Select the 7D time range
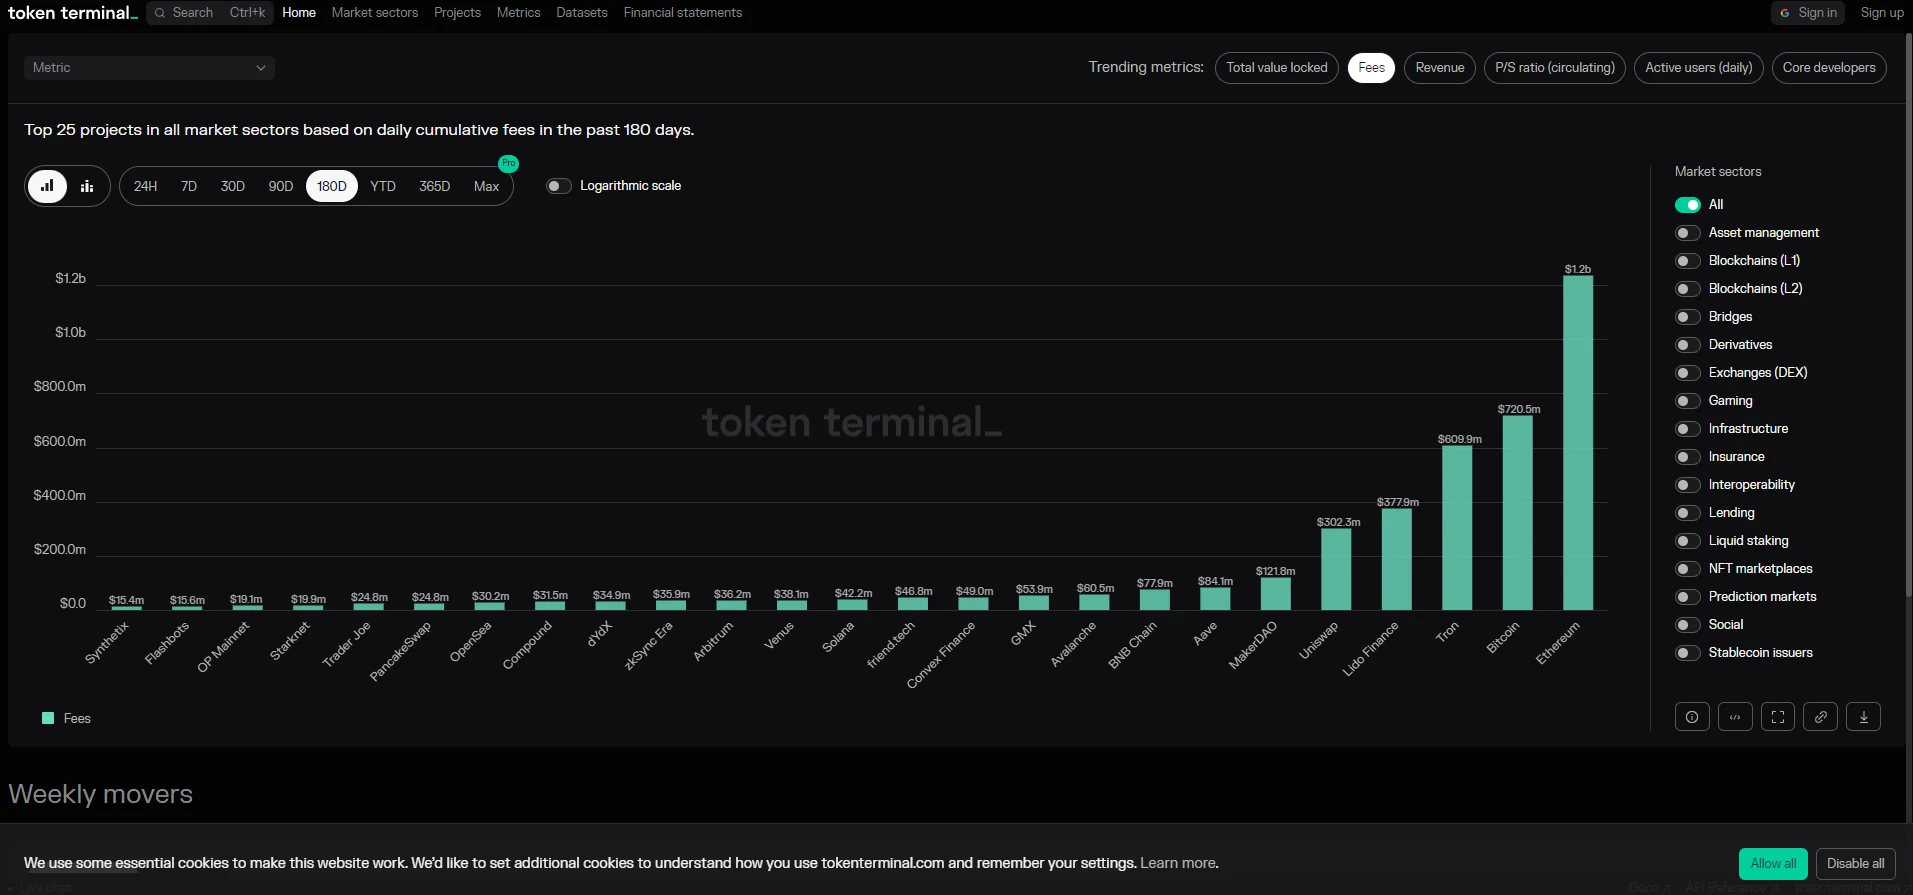 pyautogui.click(x=189, y=186)
